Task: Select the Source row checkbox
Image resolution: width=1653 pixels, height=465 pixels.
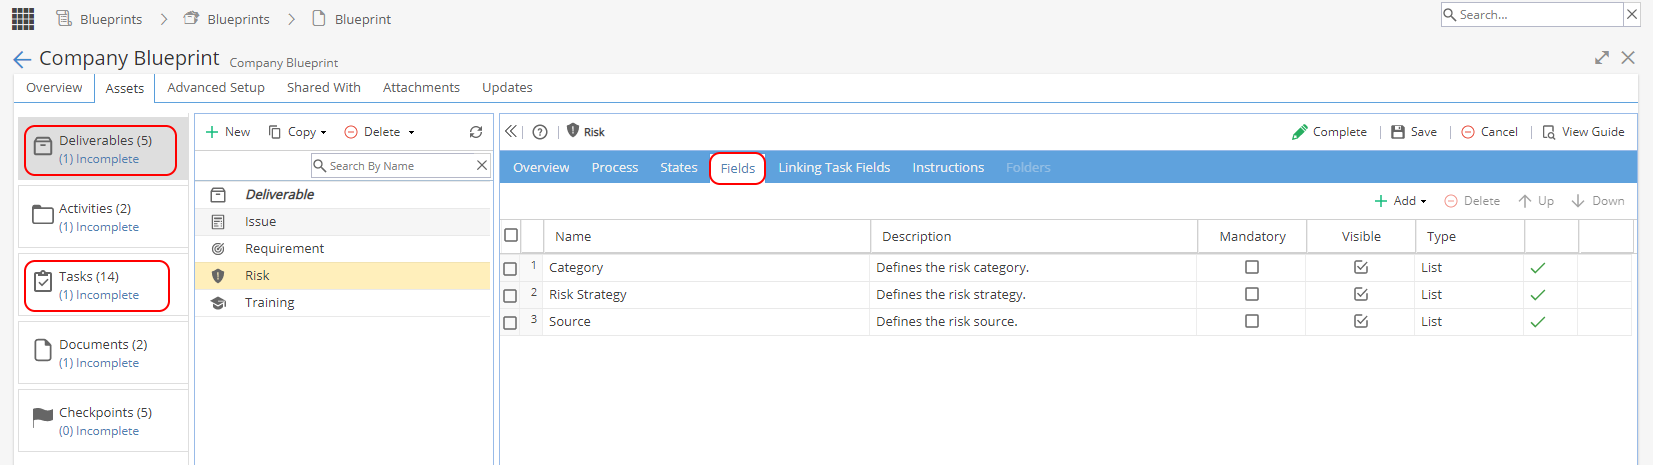Action: coord(510,323)
